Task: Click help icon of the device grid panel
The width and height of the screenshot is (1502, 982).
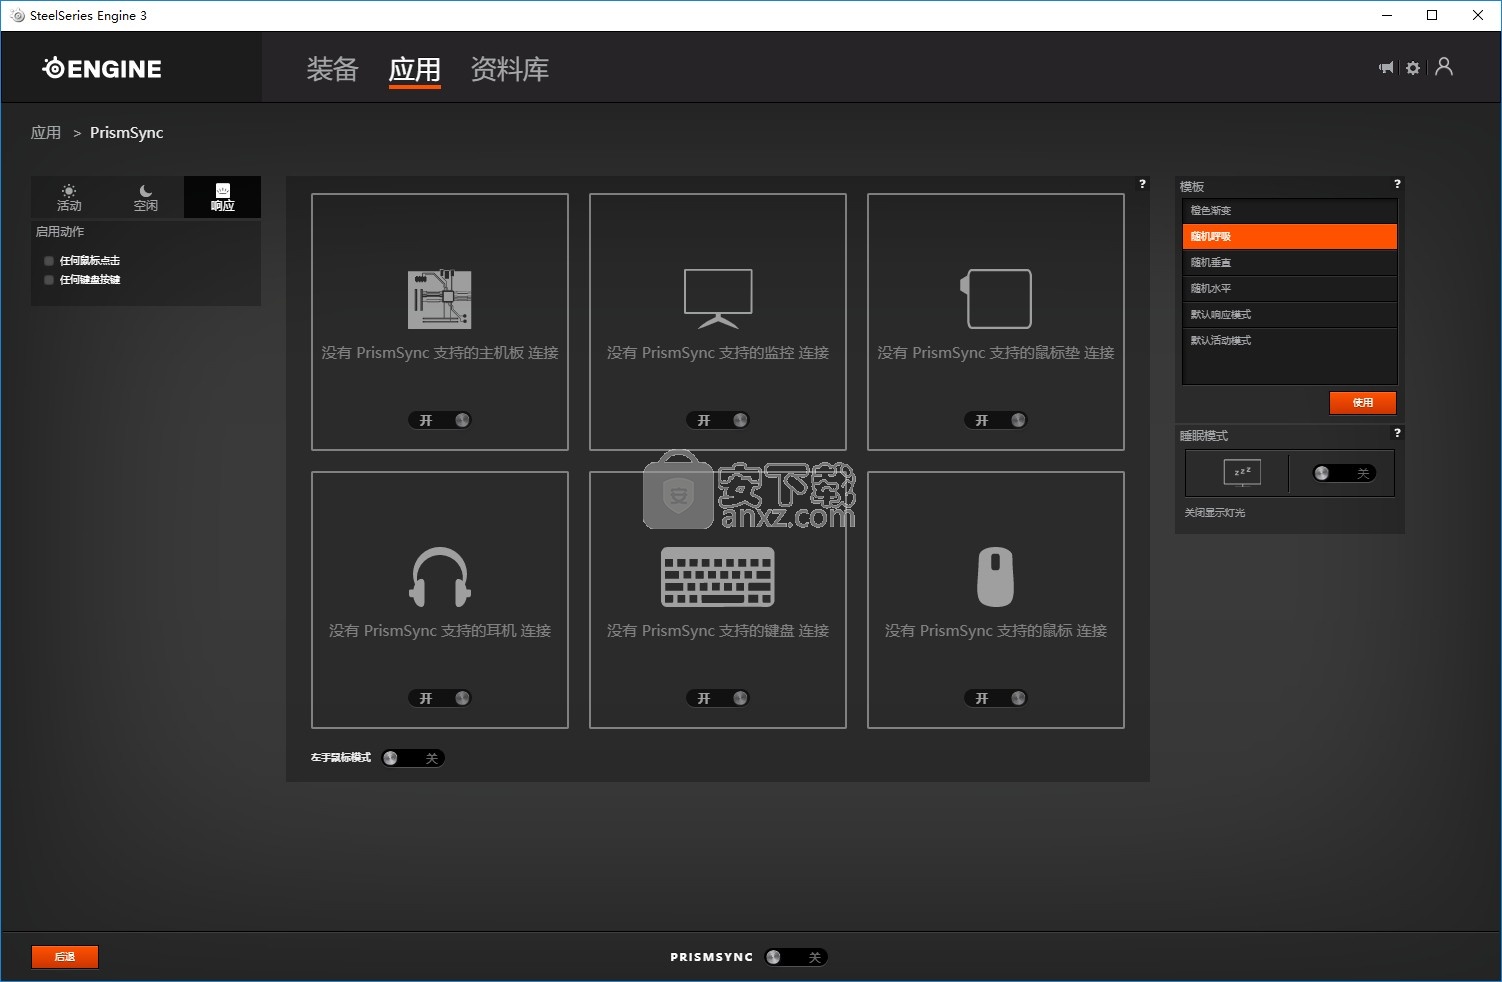Action: coord(1142,184)
